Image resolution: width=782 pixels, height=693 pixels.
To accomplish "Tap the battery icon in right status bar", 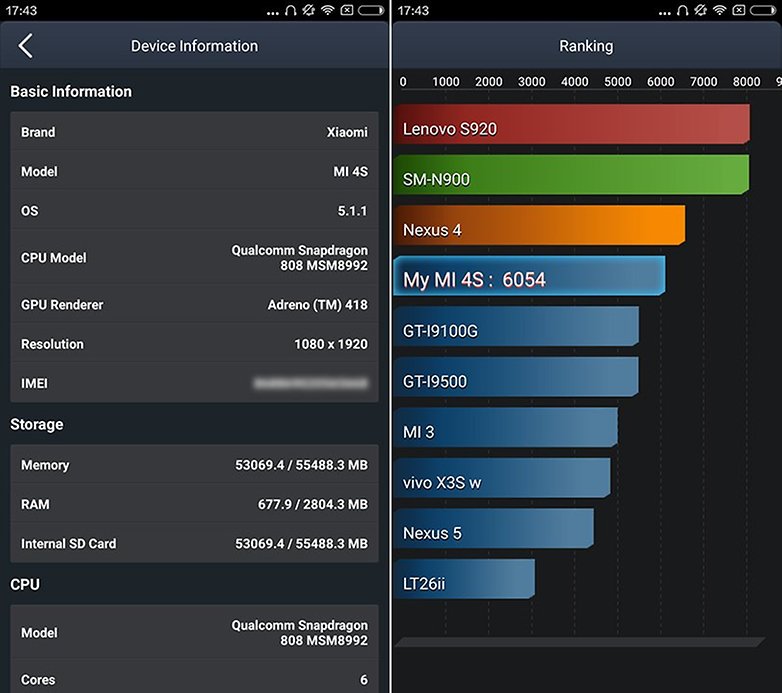I will point(763,10).
